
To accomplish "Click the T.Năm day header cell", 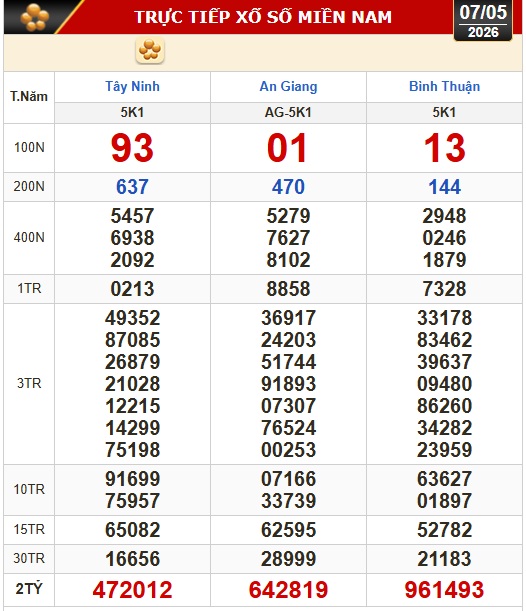I will click(x=29, y=97).
